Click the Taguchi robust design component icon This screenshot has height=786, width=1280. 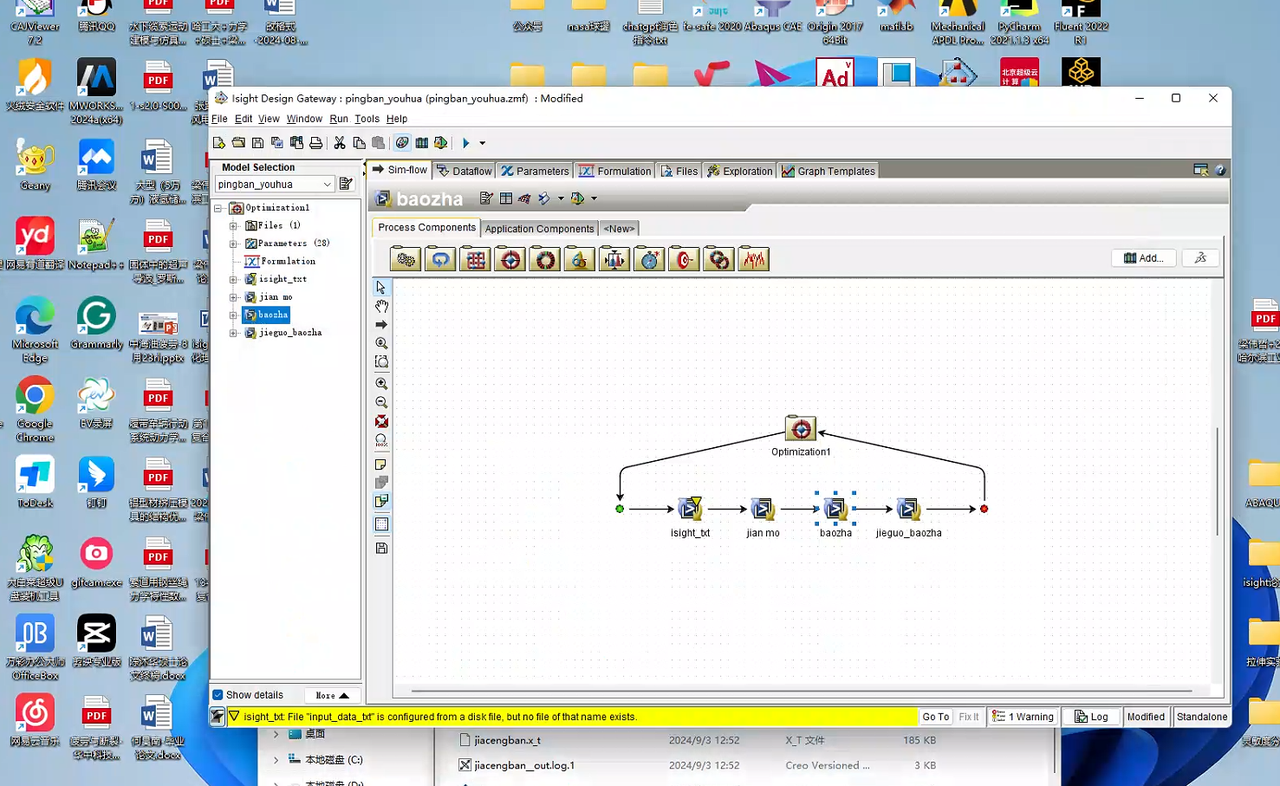614,259
